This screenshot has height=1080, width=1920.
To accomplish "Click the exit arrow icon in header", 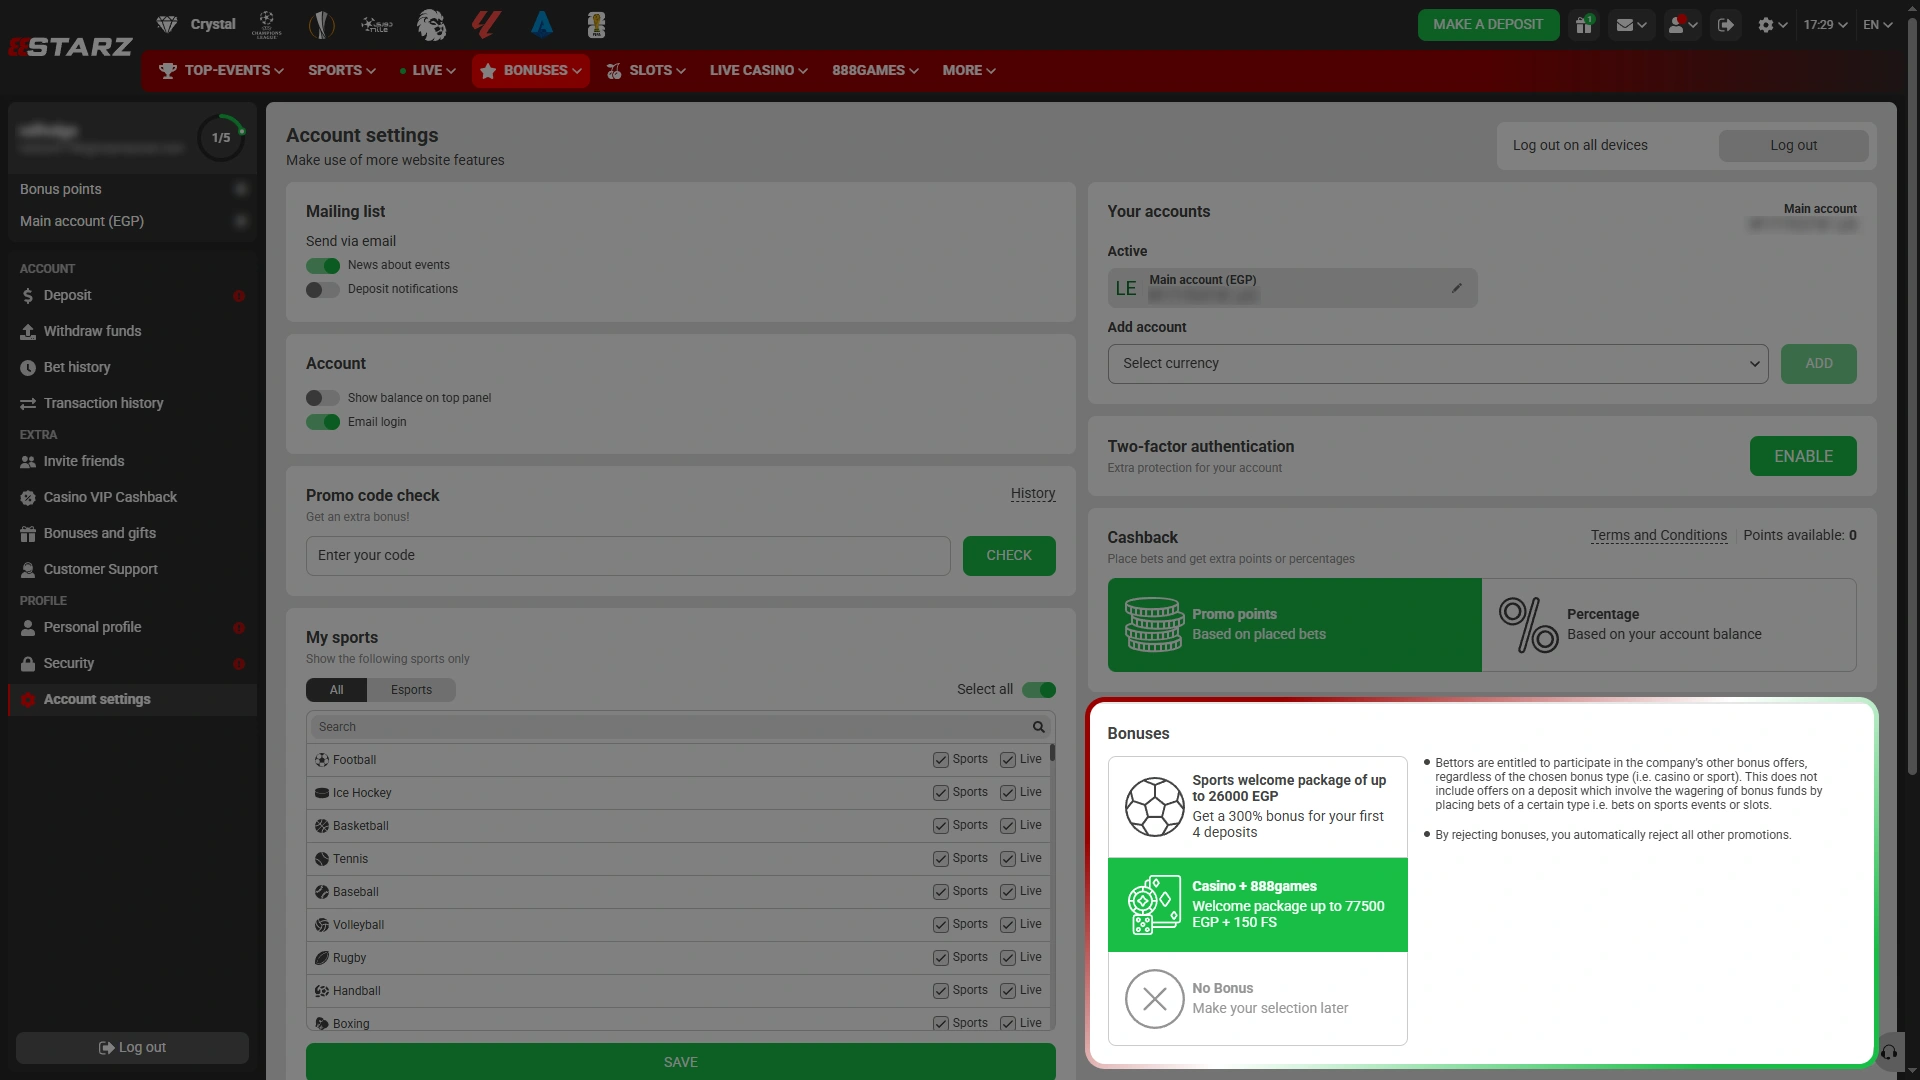I will (1726, 25).
